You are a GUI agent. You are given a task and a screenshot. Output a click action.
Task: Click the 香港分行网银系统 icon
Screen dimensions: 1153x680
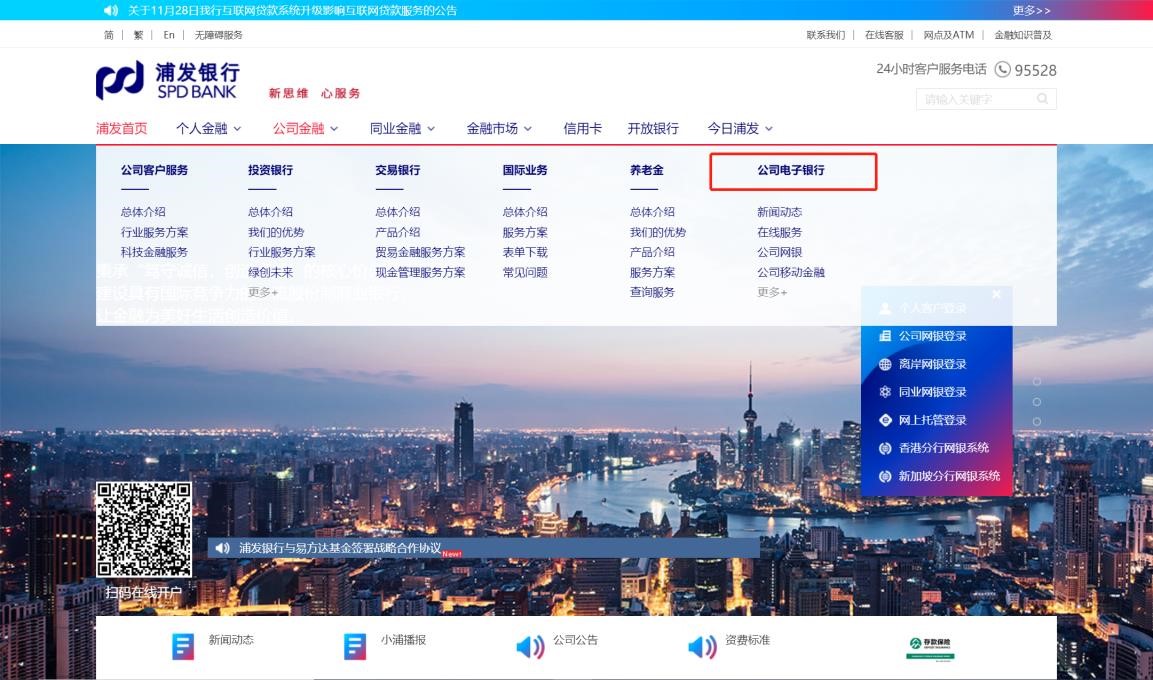885,448
